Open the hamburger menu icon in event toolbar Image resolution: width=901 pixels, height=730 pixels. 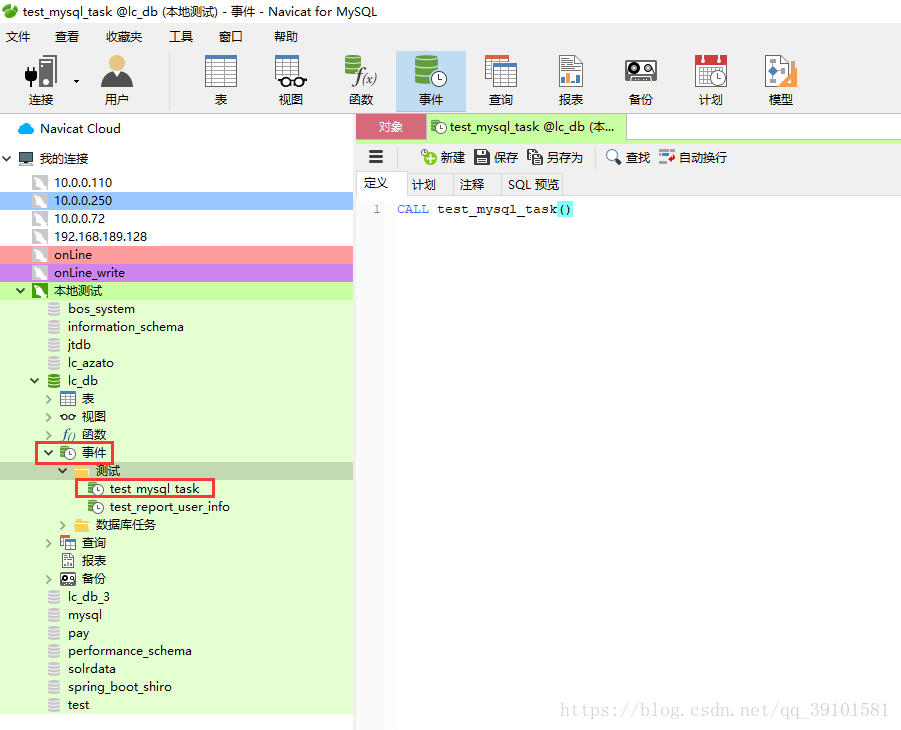coord(376,157)
